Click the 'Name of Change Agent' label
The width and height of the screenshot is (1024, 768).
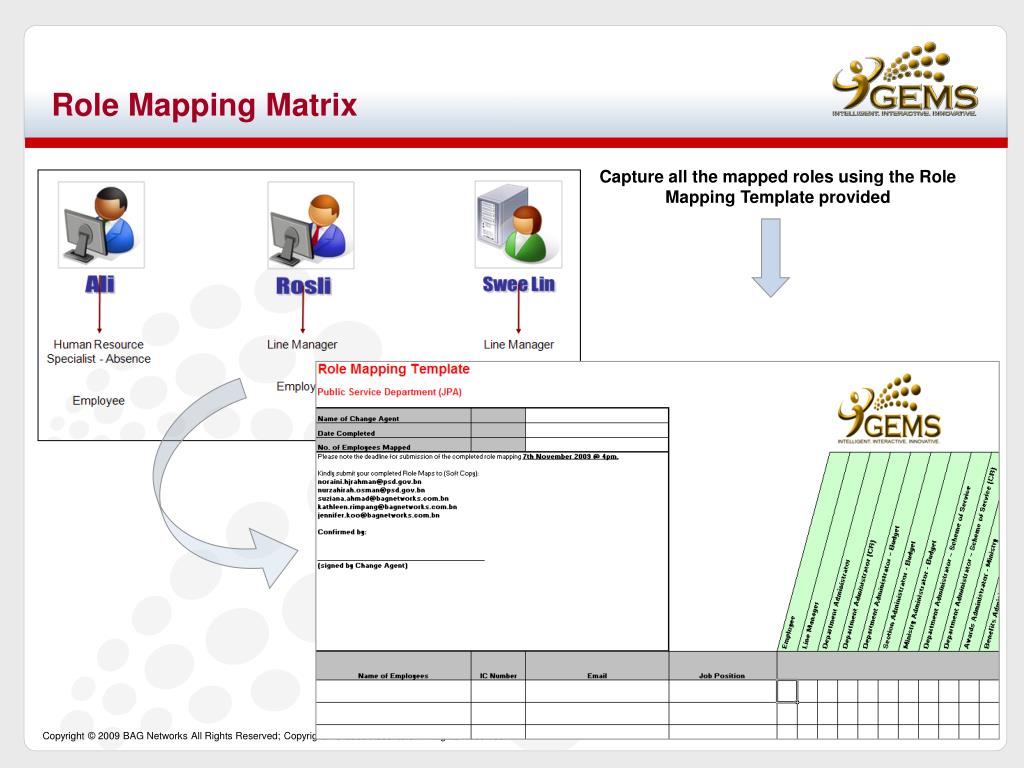tap(358, 418)
